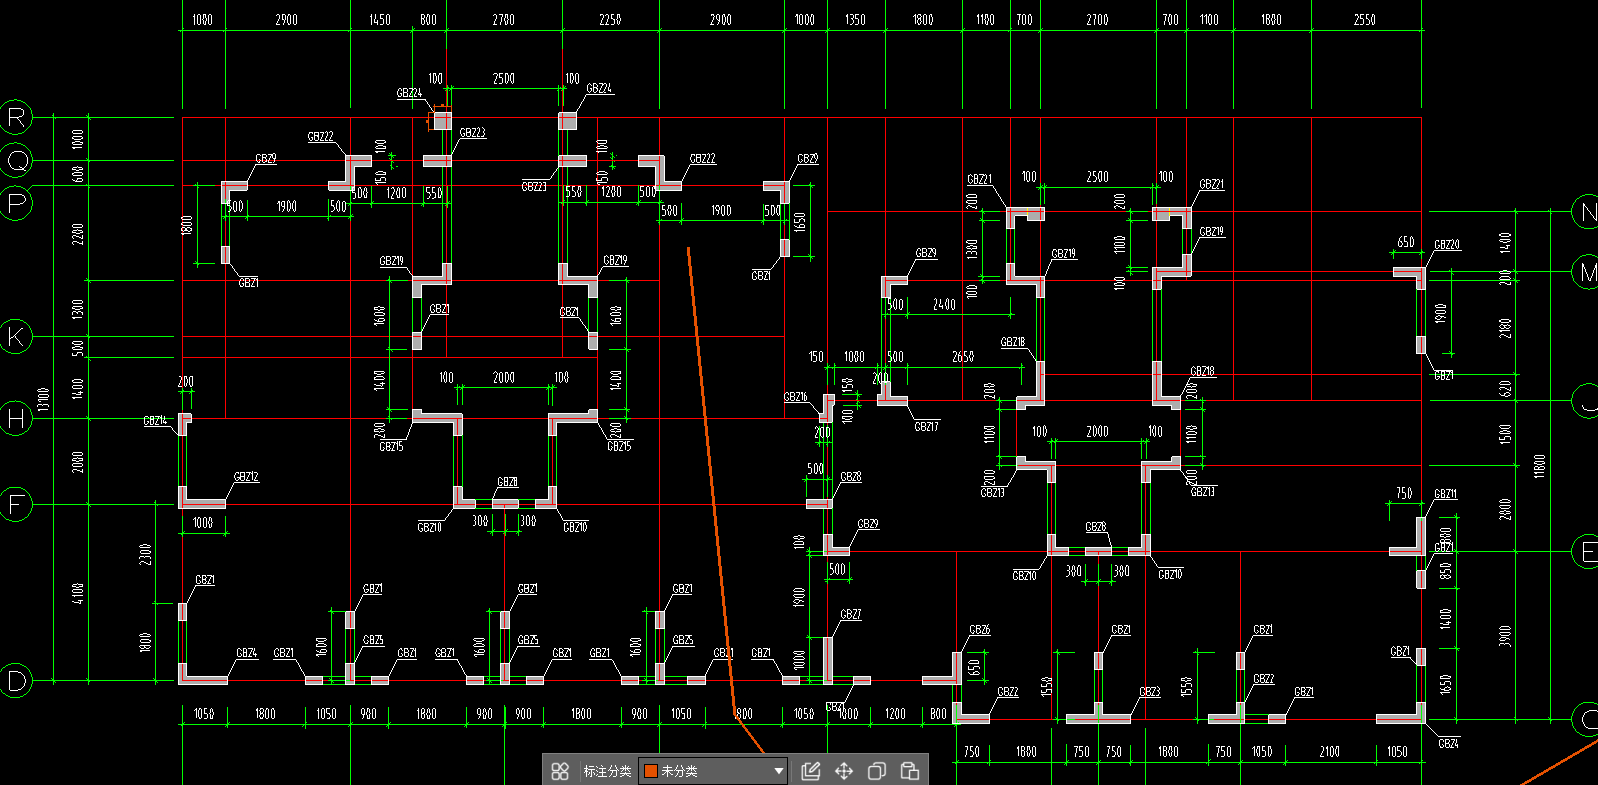
Task: Click the 1450 top dimension text
Action: pyautogui.click(x=380, y=19)
